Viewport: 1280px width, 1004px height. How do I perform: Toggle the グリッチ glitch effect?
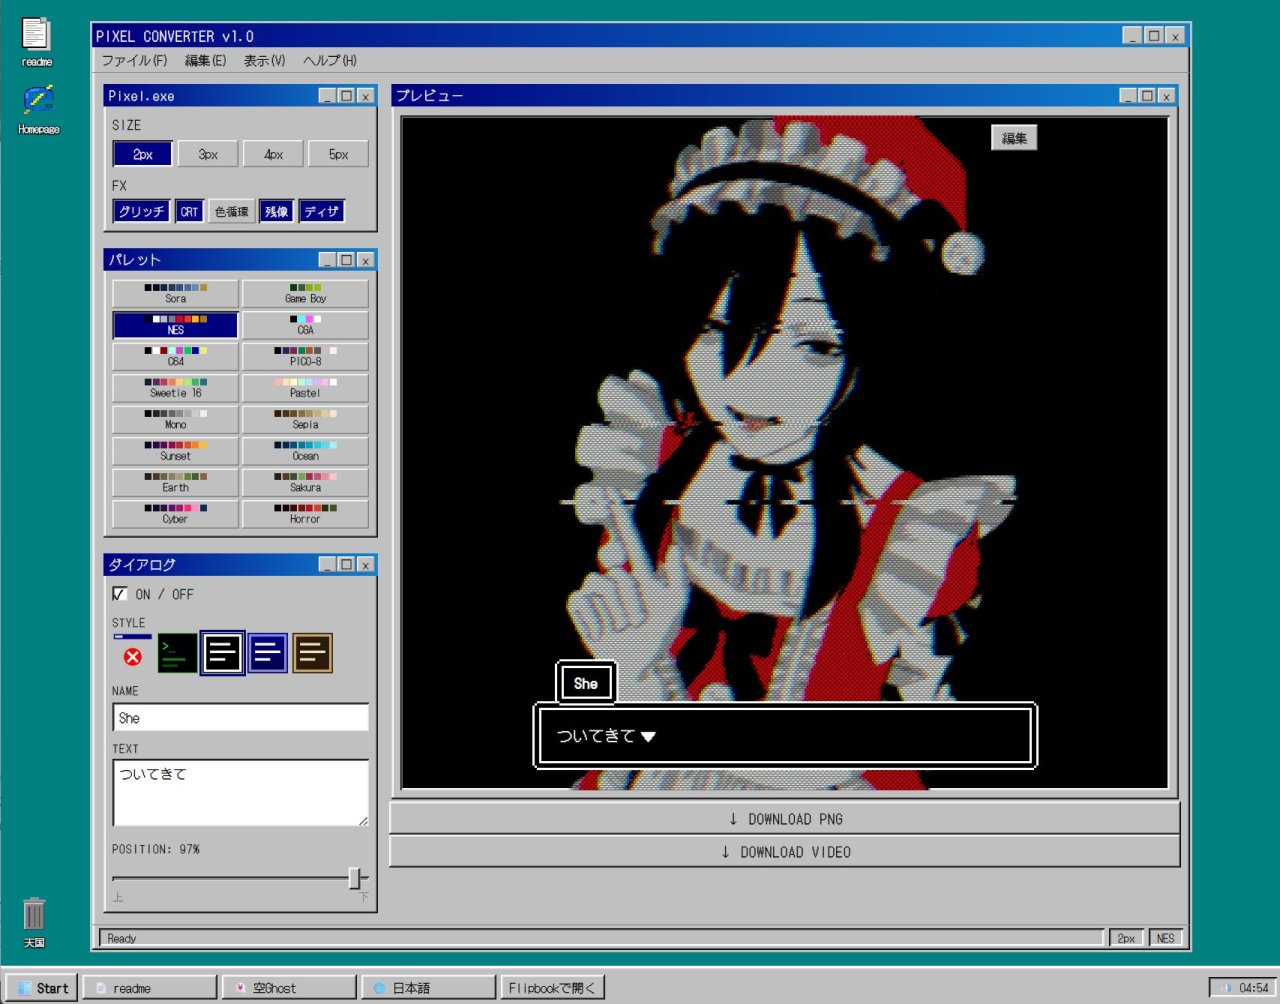(141, 212)
